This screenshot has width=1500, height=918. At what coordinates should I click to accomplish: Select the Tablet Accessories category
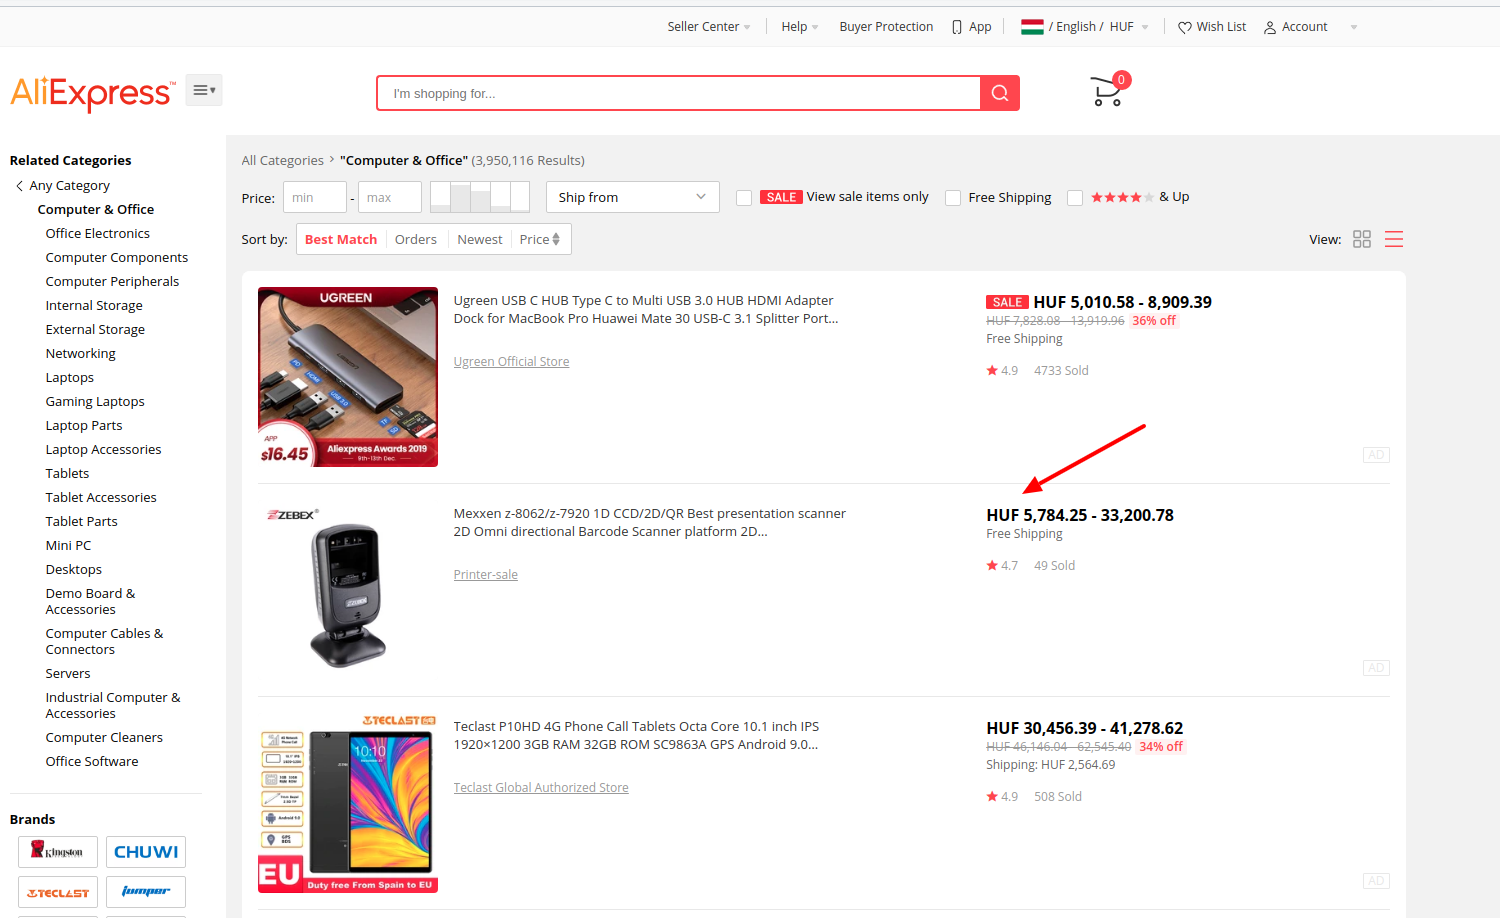pos(101,498)
